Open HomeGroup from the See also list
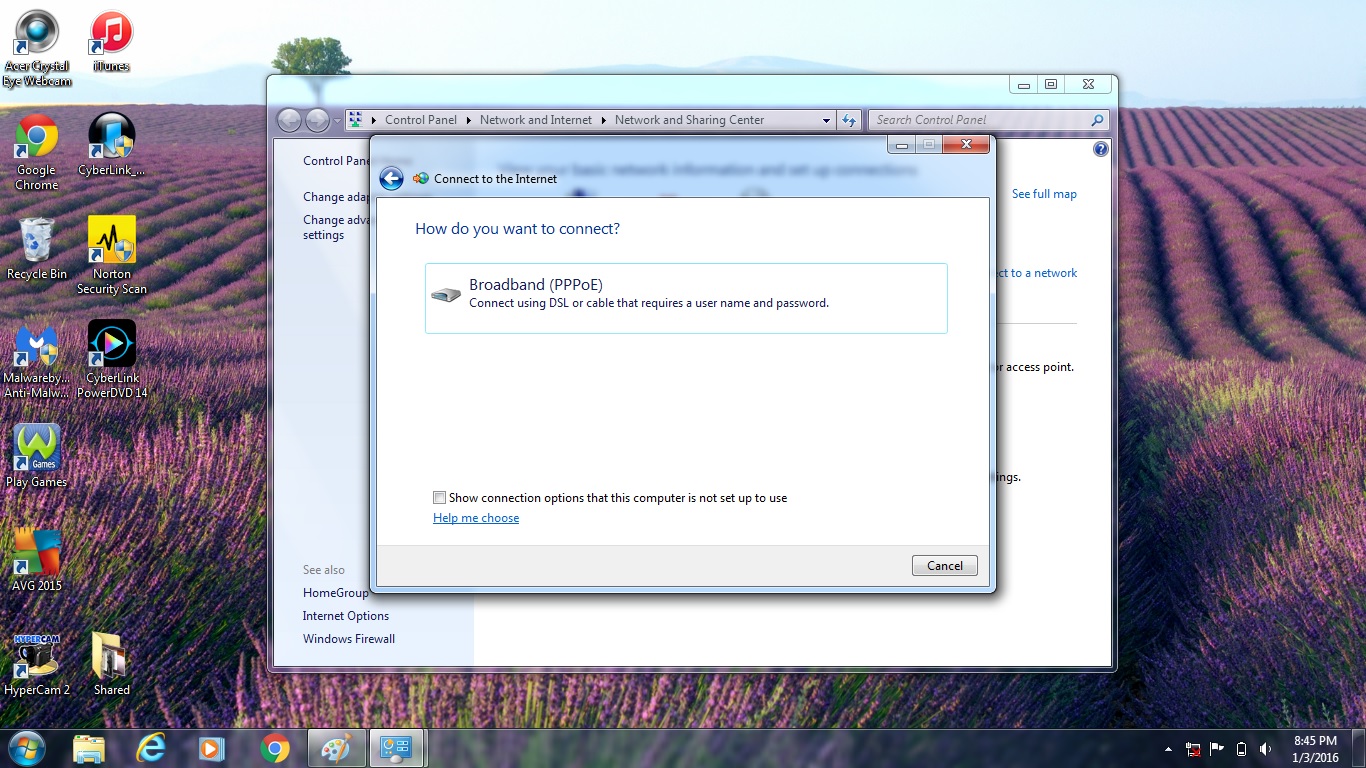The image size is (1366, 768). (336, 593)
